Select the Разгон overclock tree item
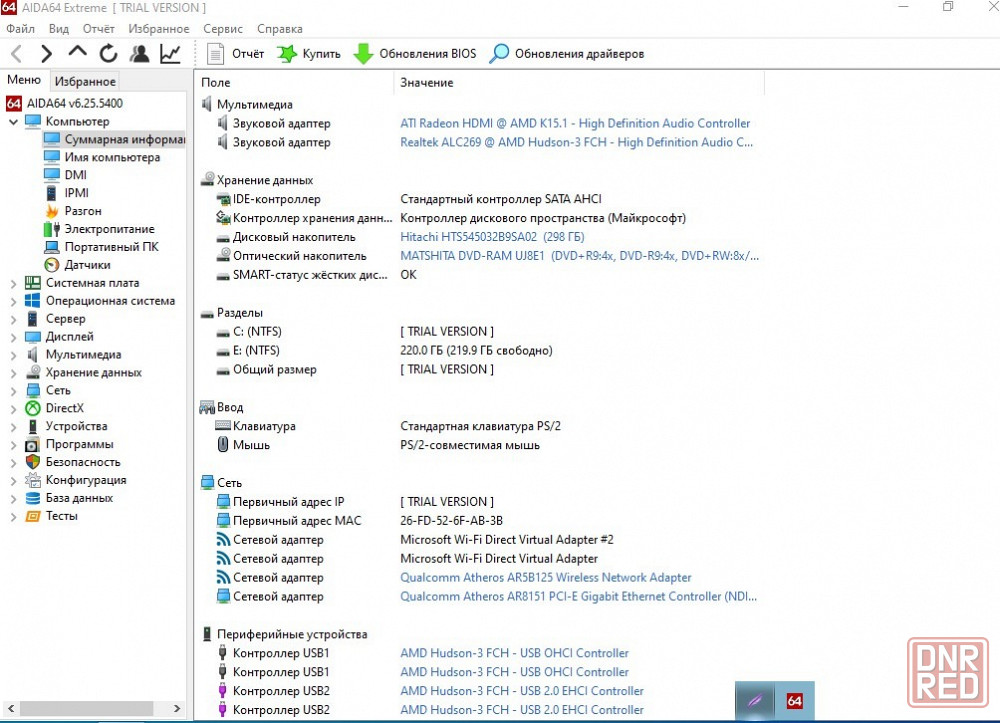The image size is (1000, 723). 83,211
